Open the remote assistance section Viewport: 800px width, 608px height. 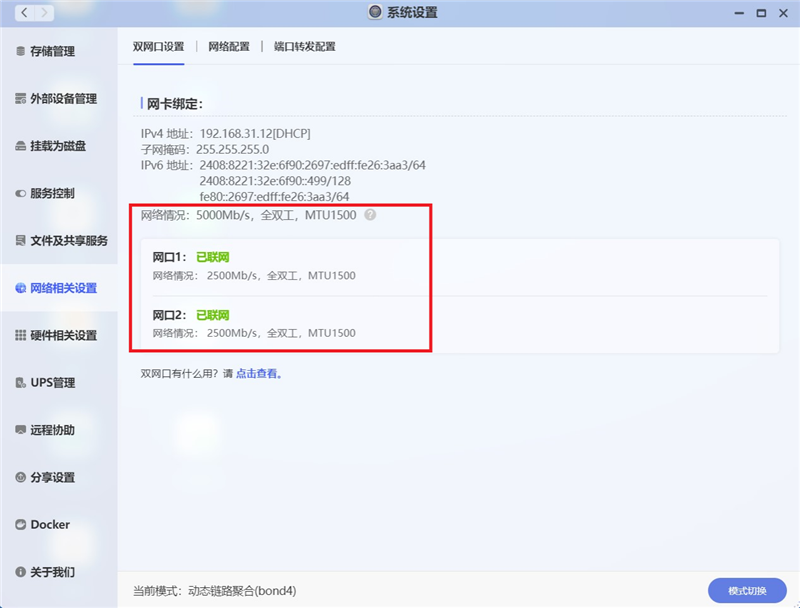[x=52, y=430]
